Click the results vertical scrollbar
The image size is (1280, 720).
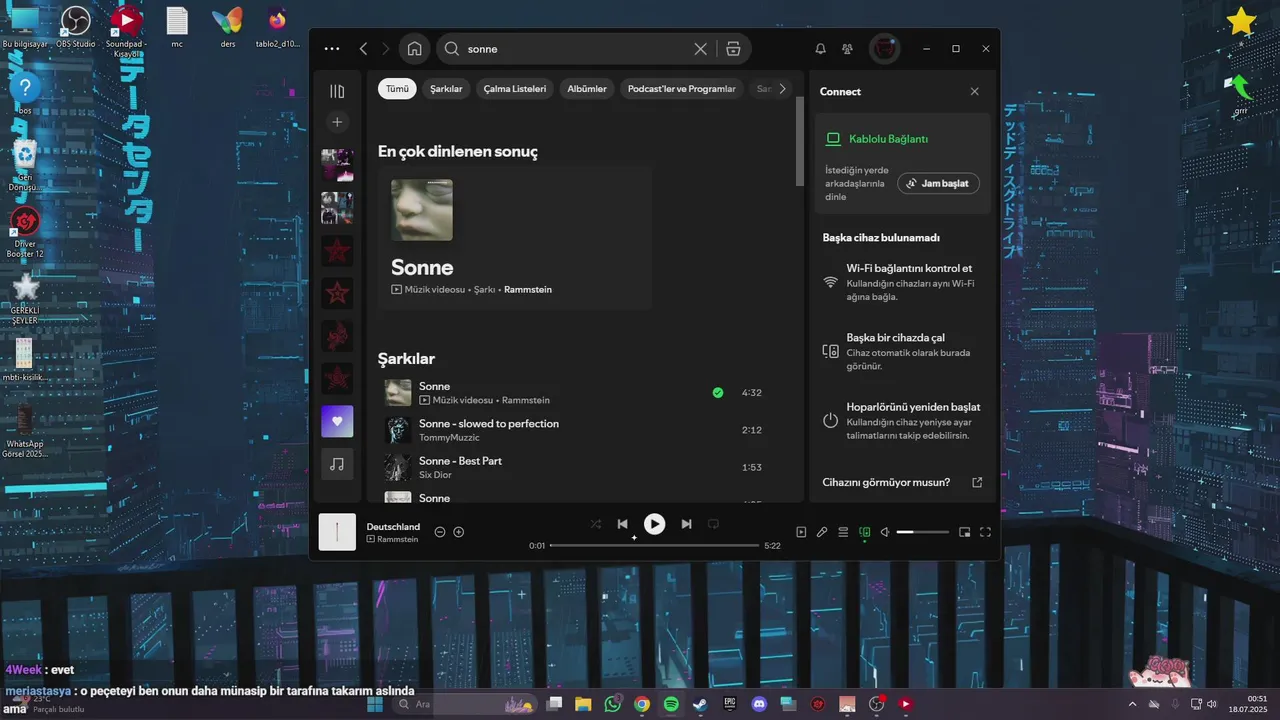click(x=800, y=142)
